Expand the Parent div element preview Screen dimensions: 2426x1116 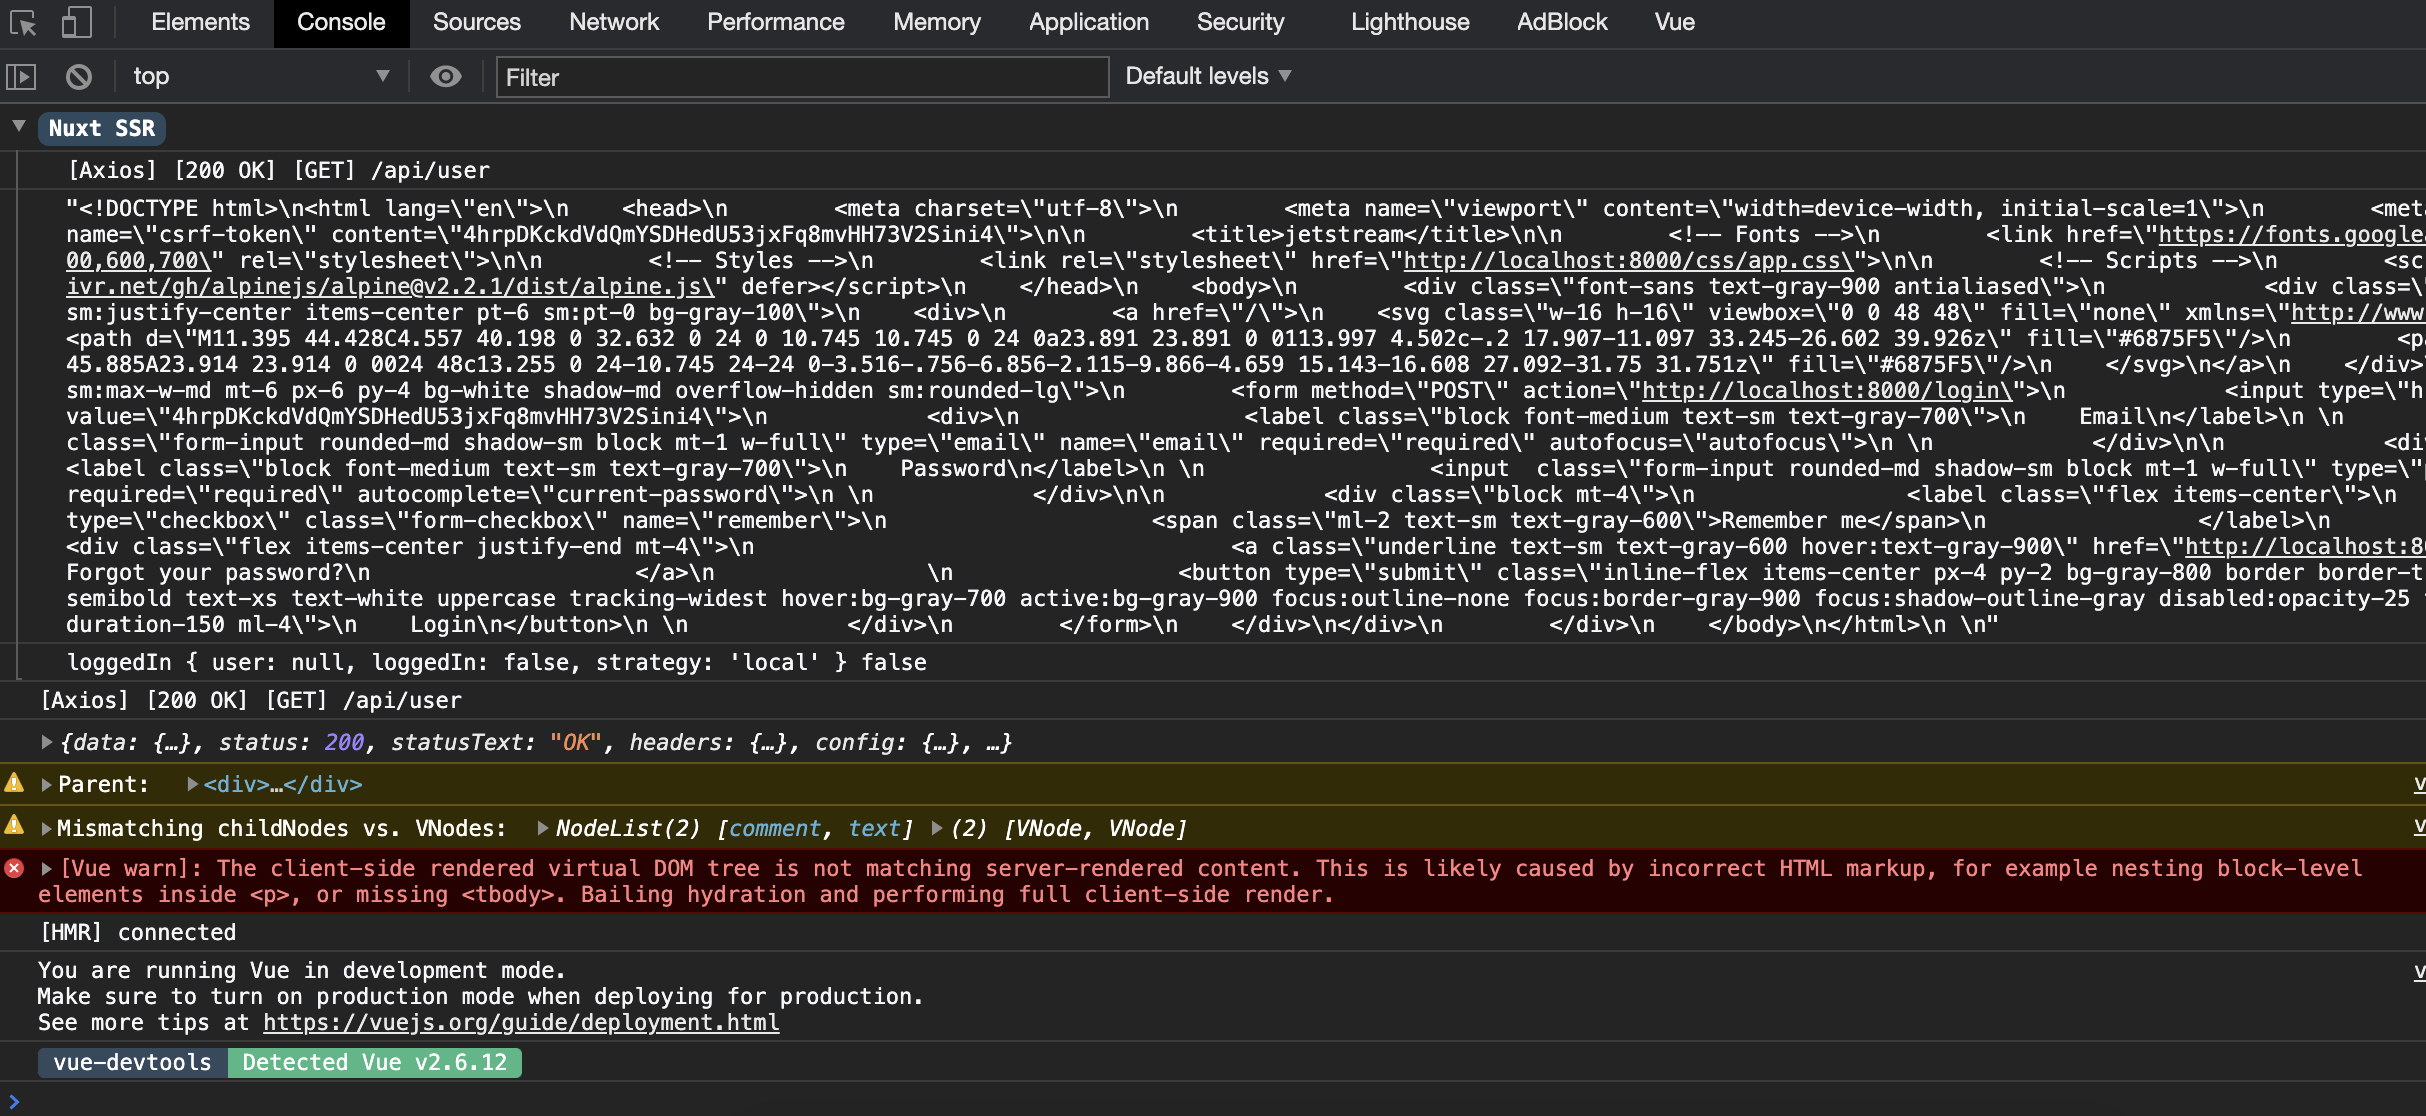[x=190, y=784]
